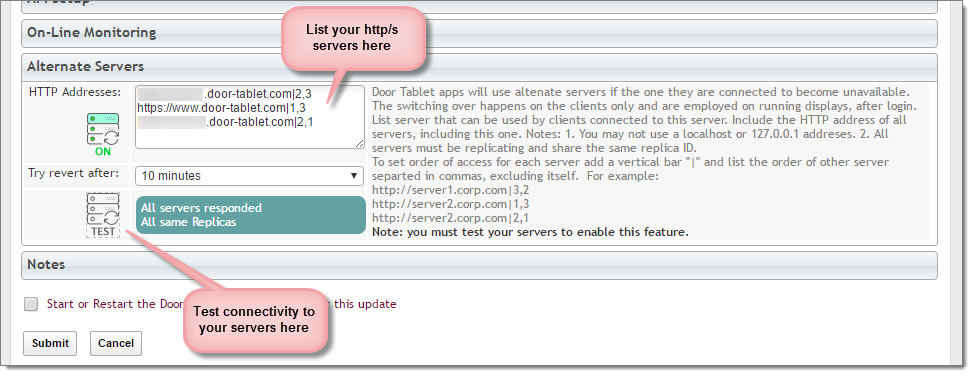Viewport: 972px width, 375px height.
Task: Check the Start or Restart checkbox
Action: click(x=31, y=304)
